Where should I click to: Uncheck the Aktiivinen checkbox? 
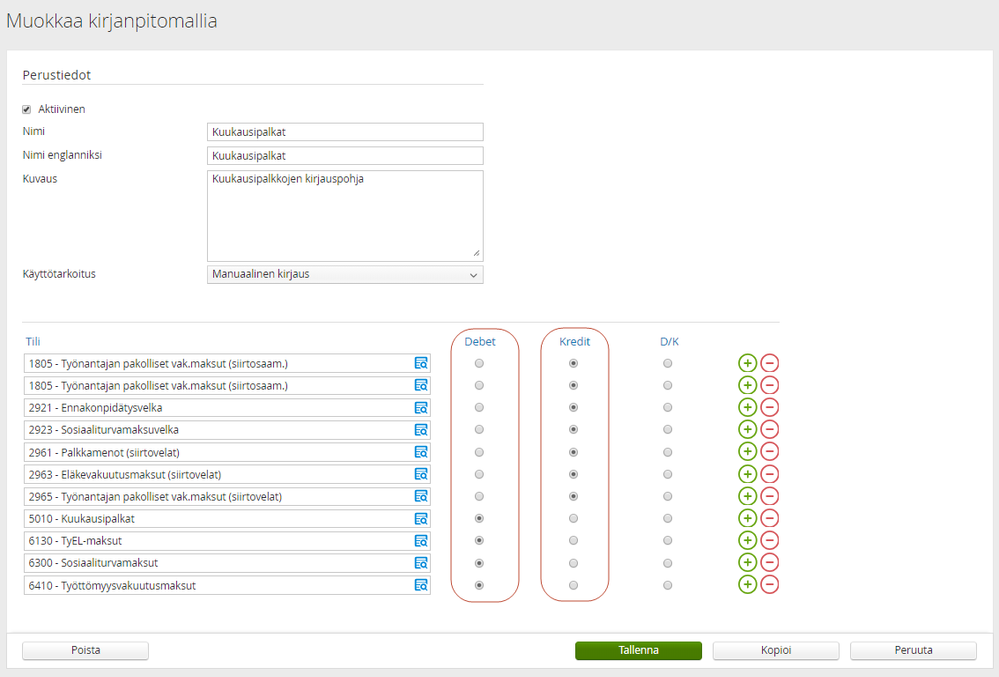coord(27,109)
